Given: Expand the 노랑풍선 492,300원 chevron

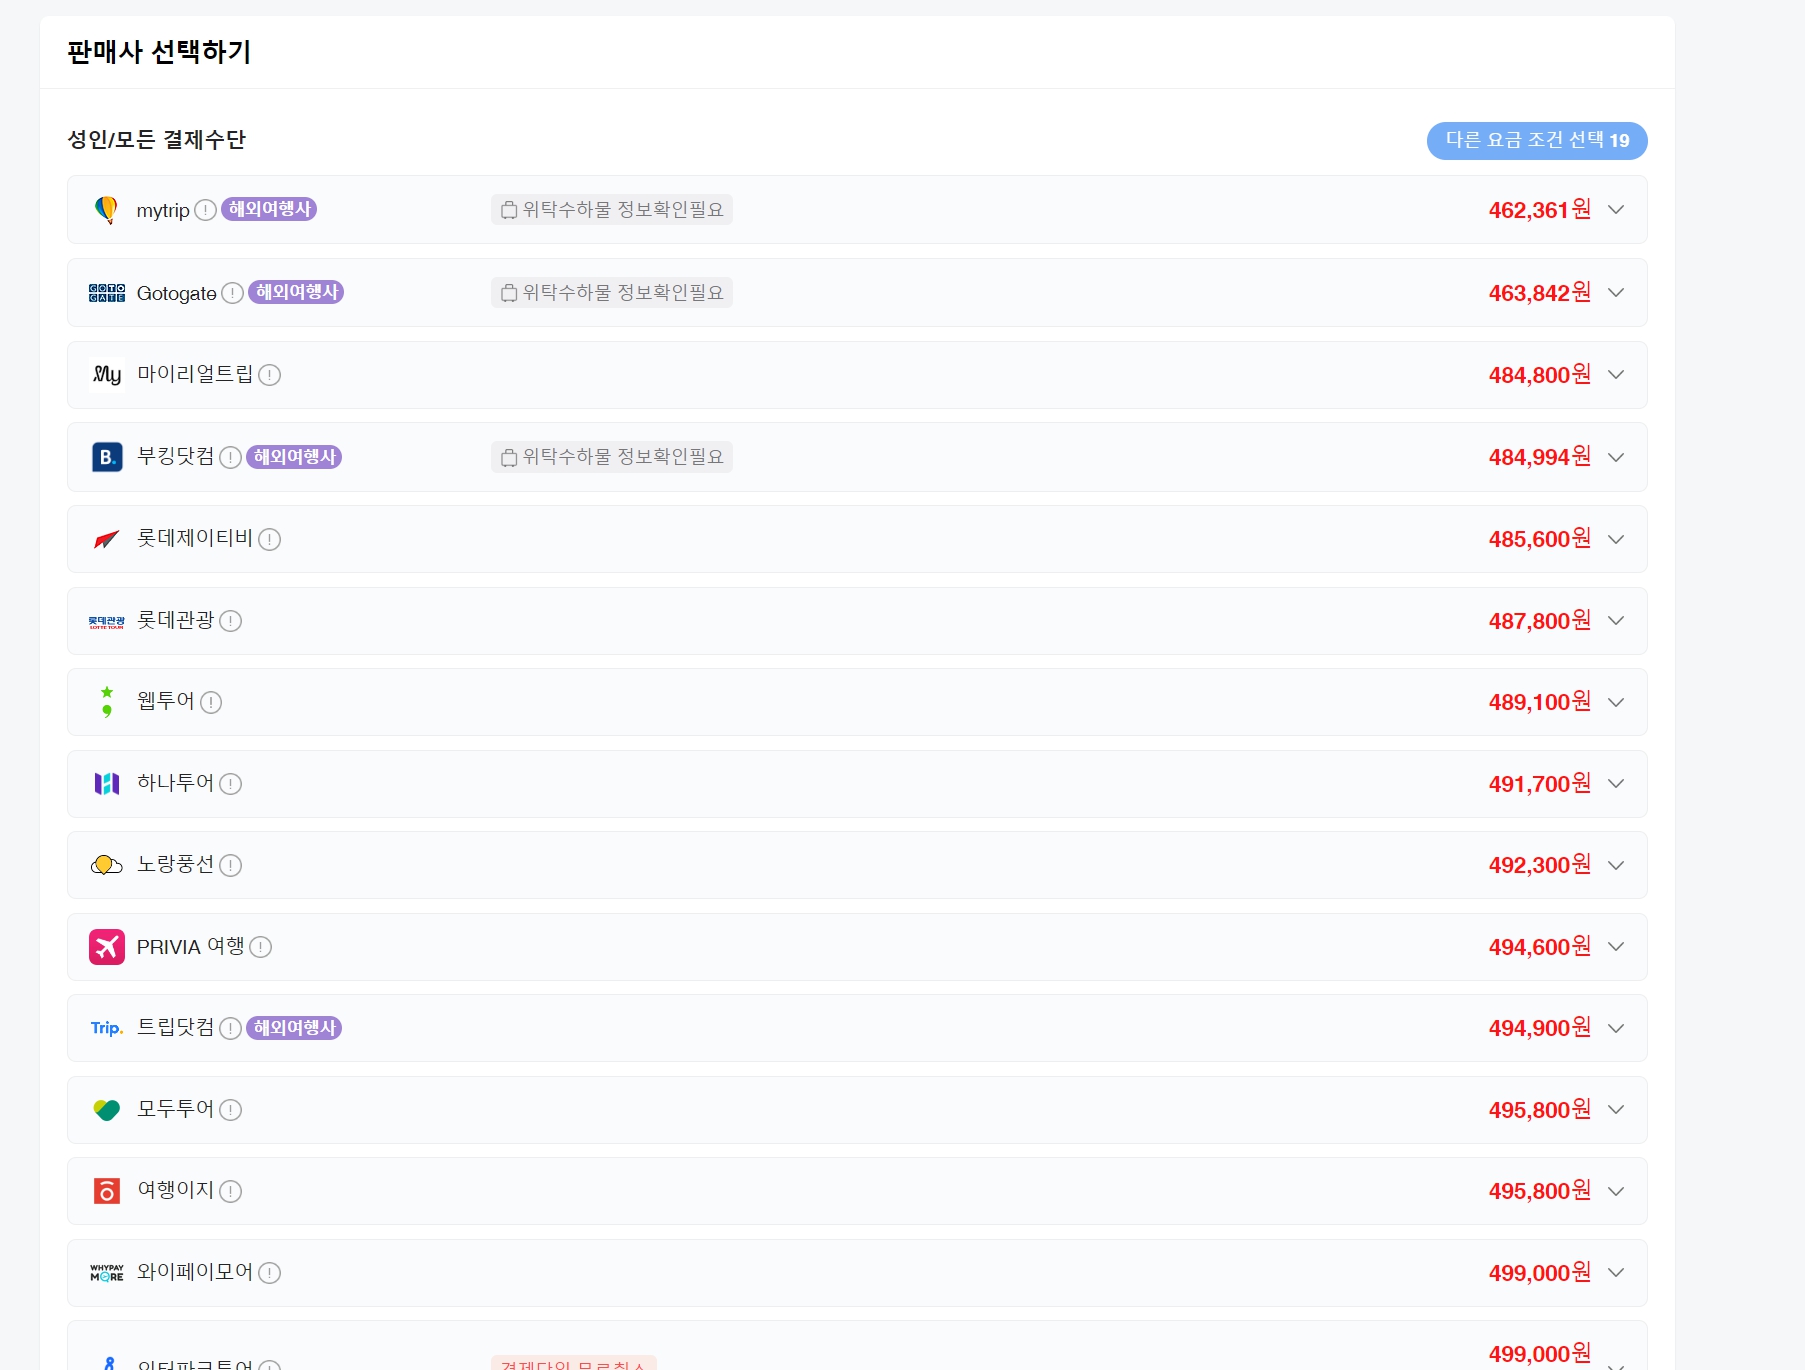Looking at the screenshot, I should point(1616,865).
